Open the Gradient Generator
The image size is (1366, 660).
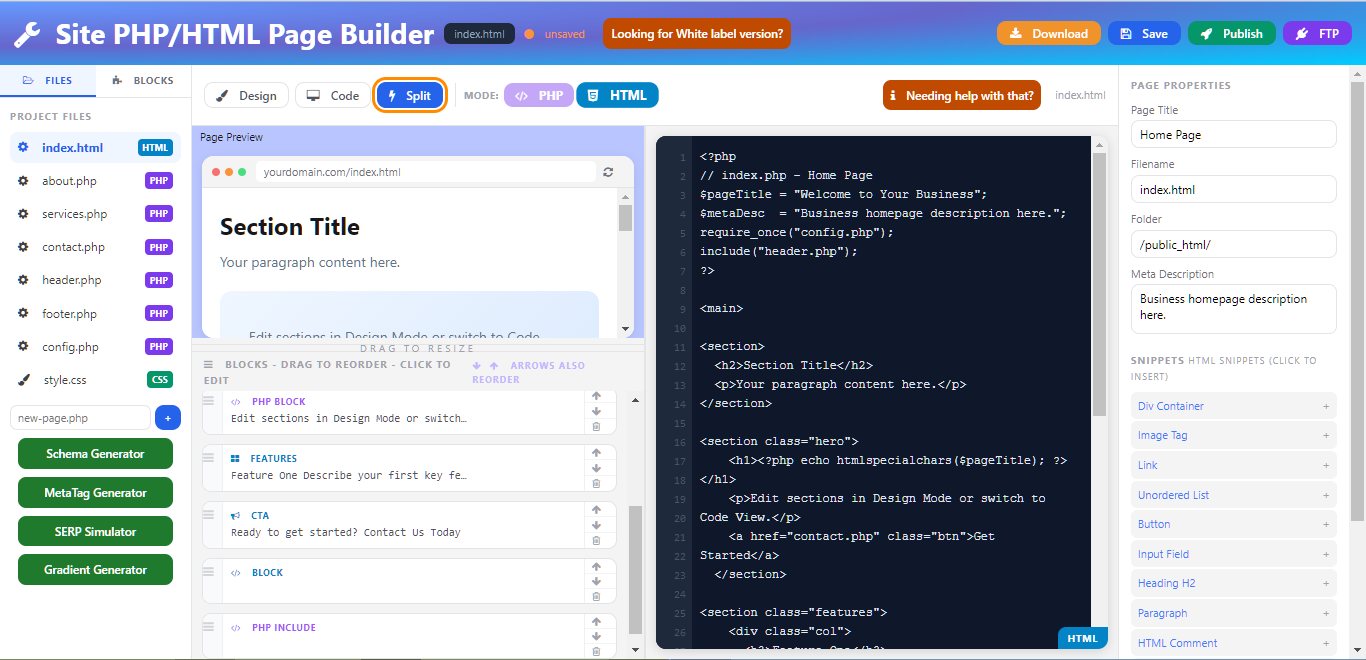tap(95, 570)
